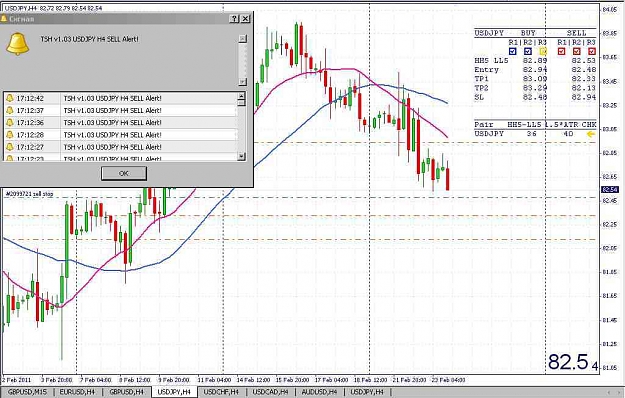625x398 pixels.
Task: Click the bell icon in the 17:12:28 row
Action: tap(10, 135)
